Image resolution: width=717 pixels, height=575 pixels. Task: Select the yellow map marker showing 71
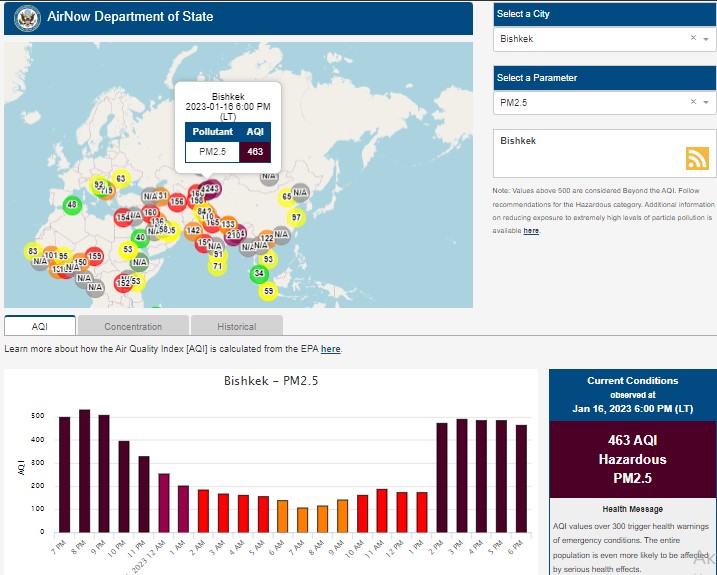[217, 266]
